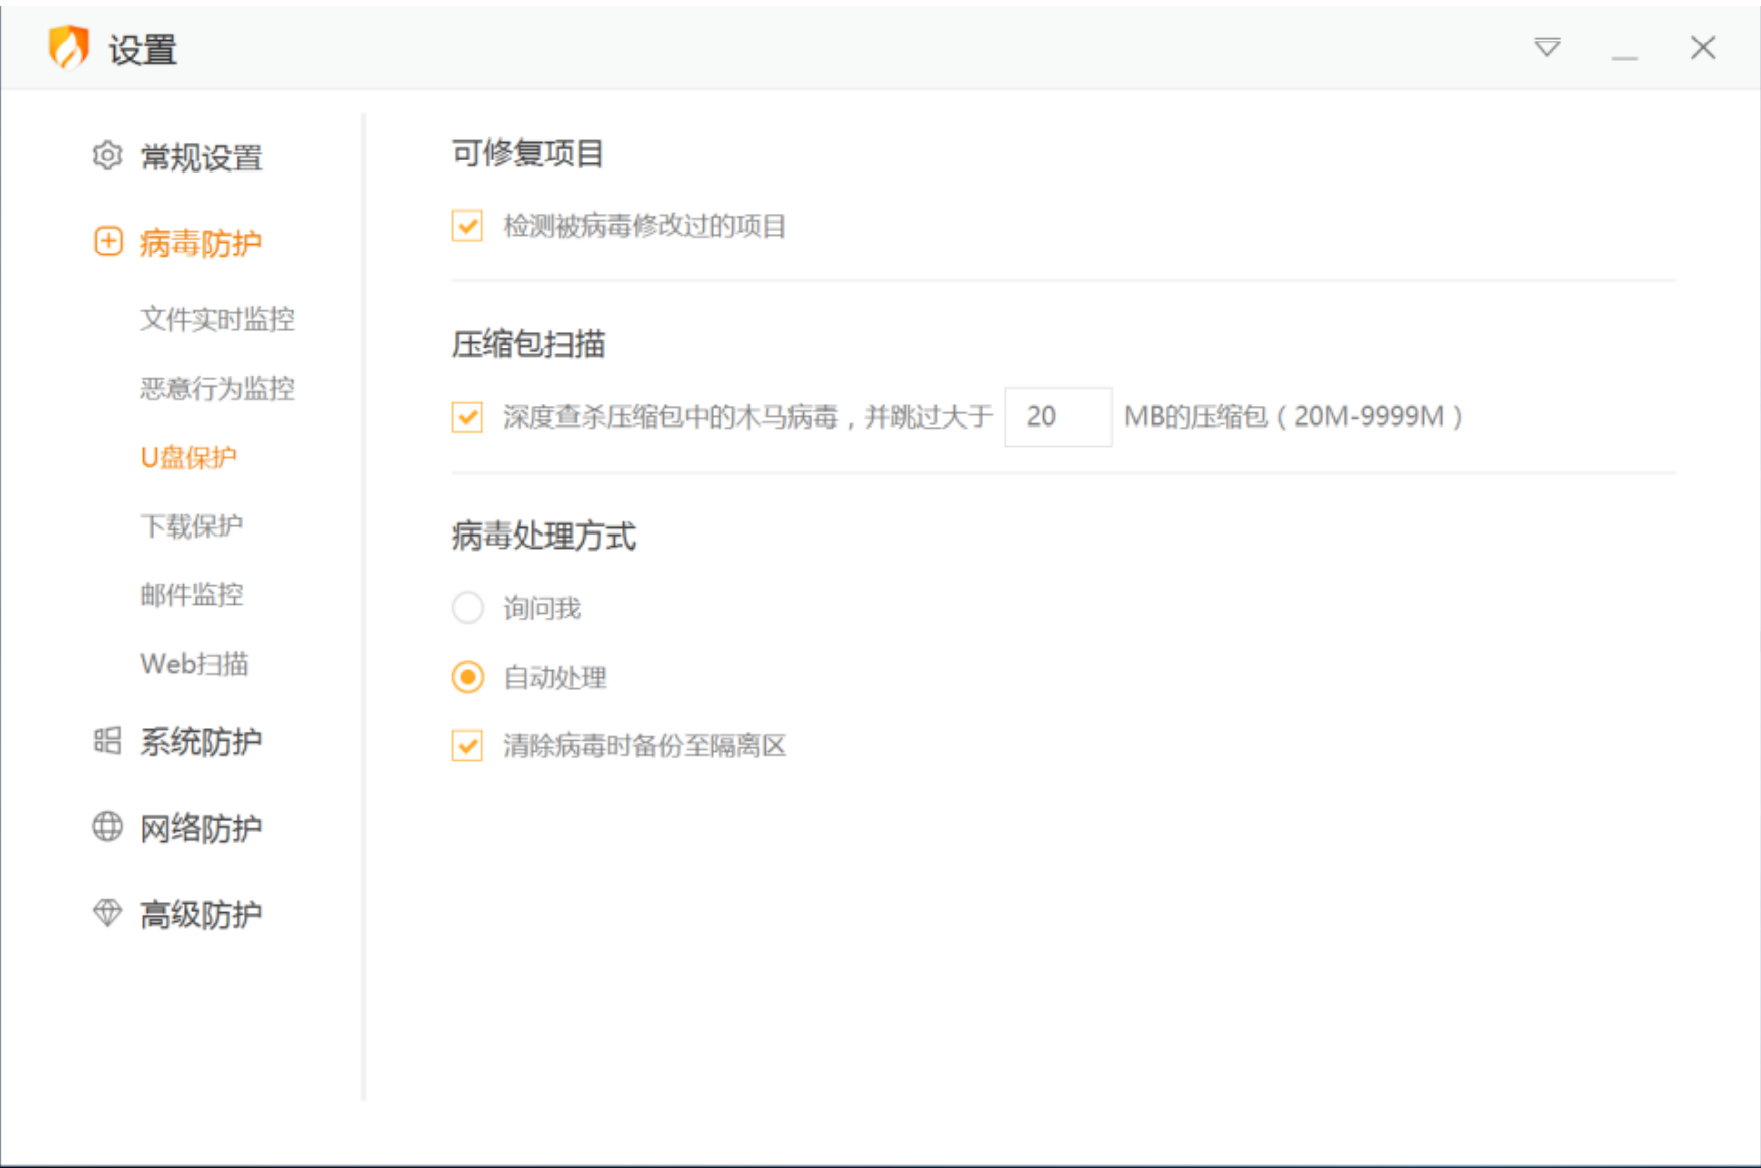
Task: Go to the Web扫描 settings page
Action: tap(194, 664)
